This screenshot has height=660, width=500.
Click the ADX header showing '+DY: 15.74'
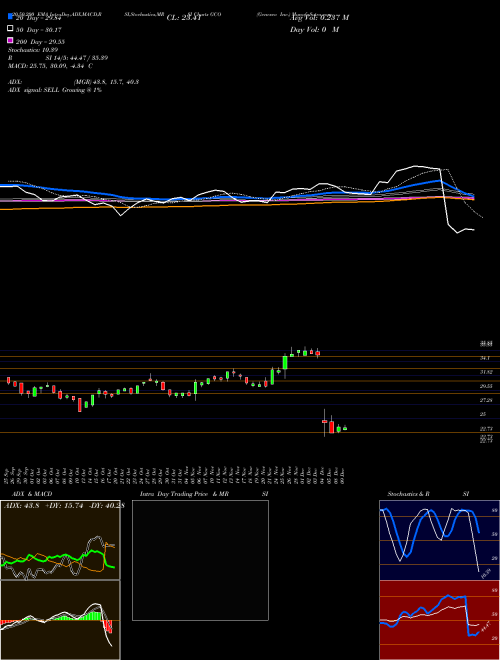pos(64,506)
